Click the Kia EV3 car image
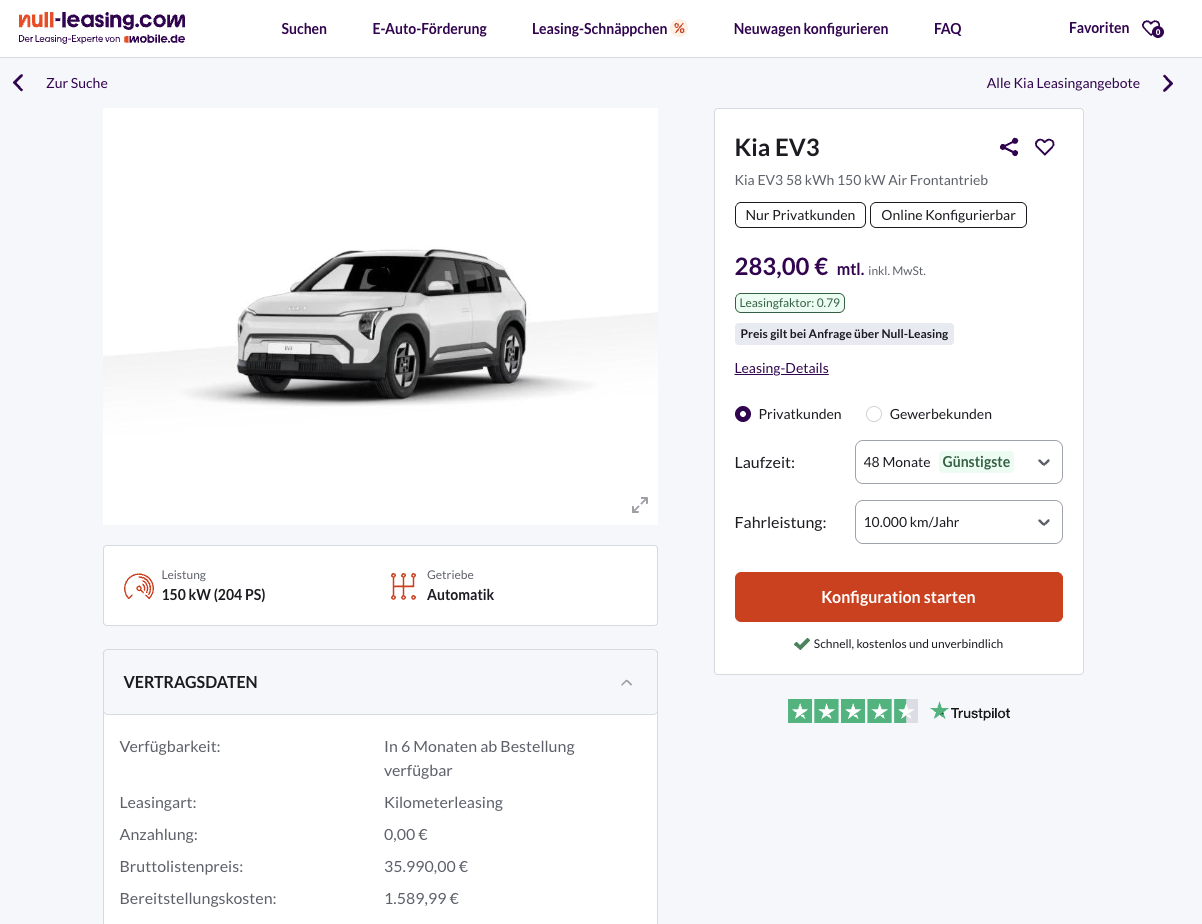This screenshot has width=1202, height=924. pos(380,320)
